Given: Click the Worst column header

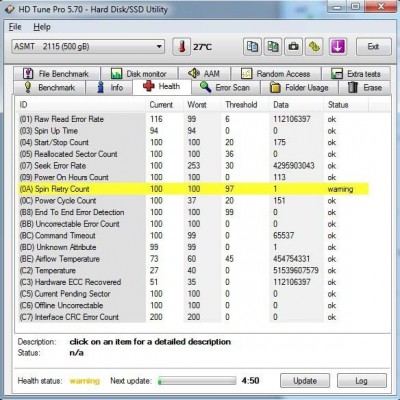Looking at the screenshot, I should pyautogui.click(x=202, y=105).
